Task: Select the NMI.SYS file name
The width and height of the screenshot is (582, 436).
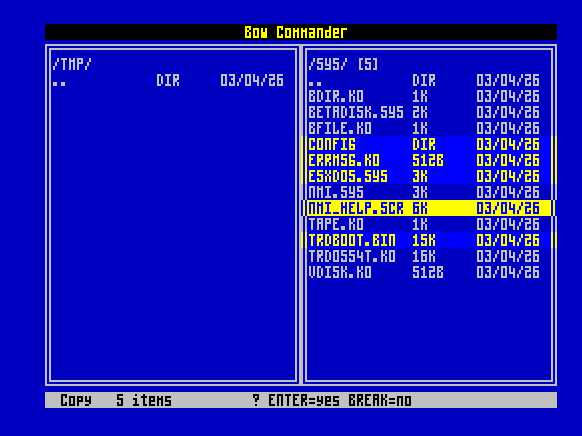Action: coord(336,192)
